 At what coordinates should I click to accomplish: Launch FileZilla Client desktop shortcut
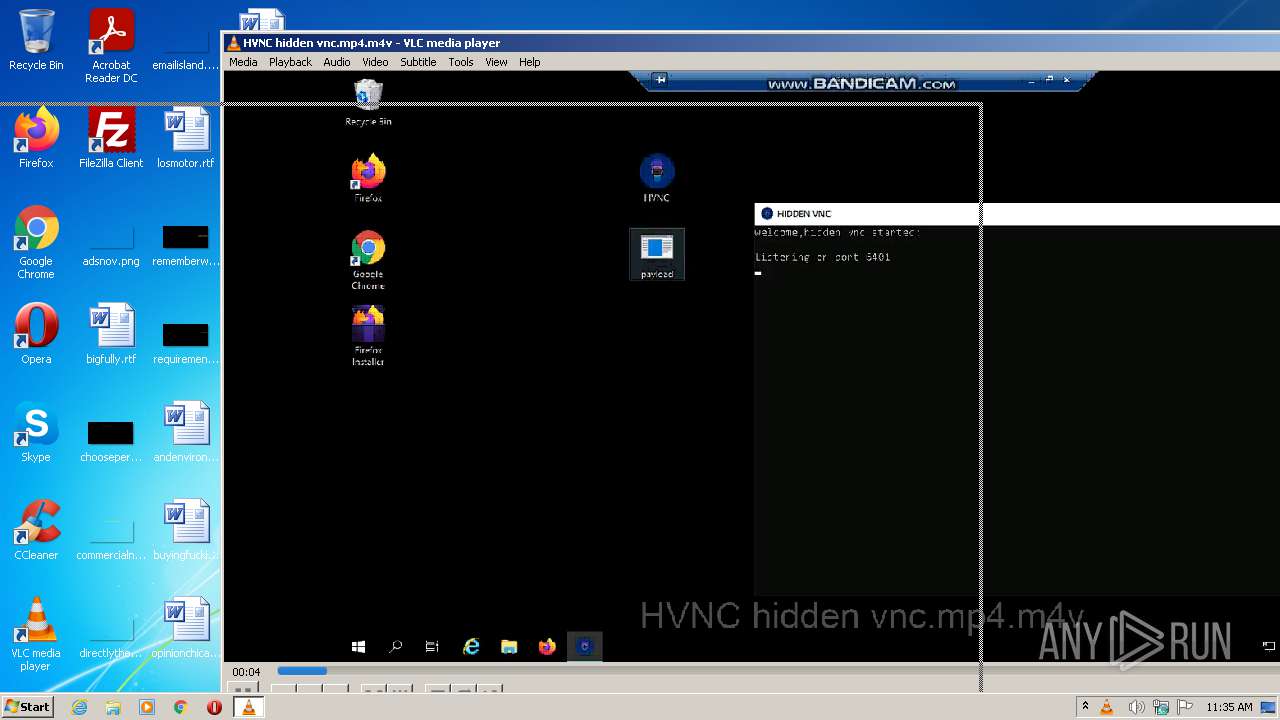pos(111,138)
